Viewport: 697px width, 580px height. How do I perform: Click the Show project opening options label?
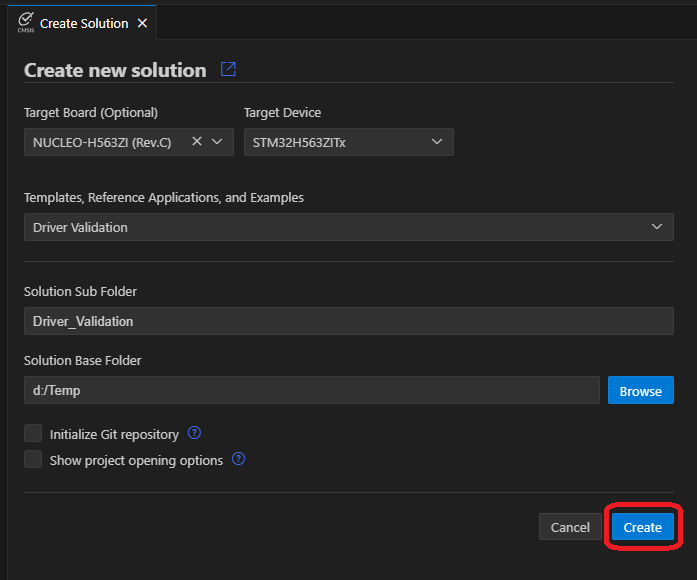pos(136,461)
